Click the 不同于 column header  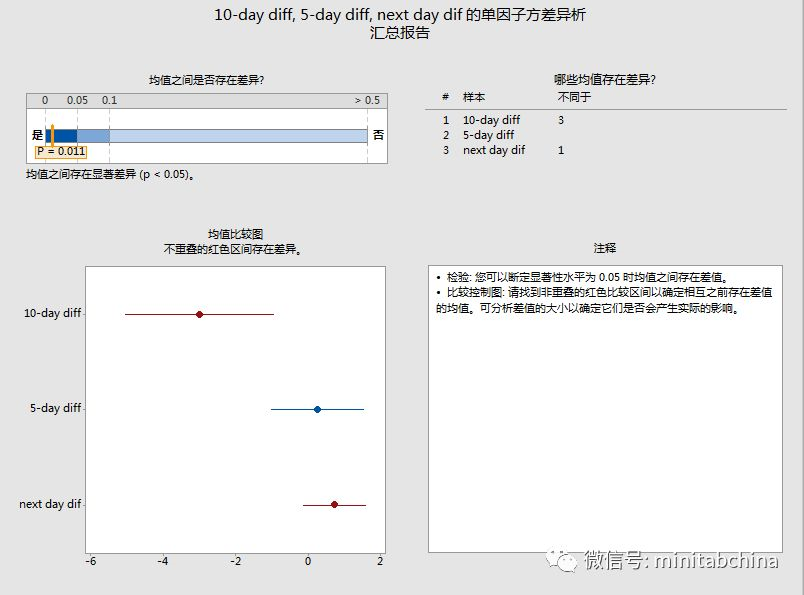pyautogui.click(x=574, y=97)
